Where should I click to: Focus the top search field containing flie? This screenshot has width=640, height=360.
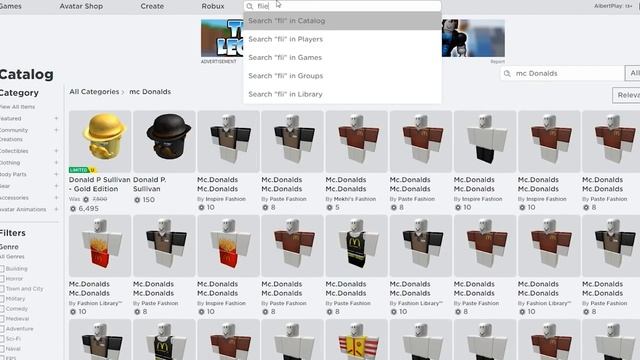(x=342, y=6)
